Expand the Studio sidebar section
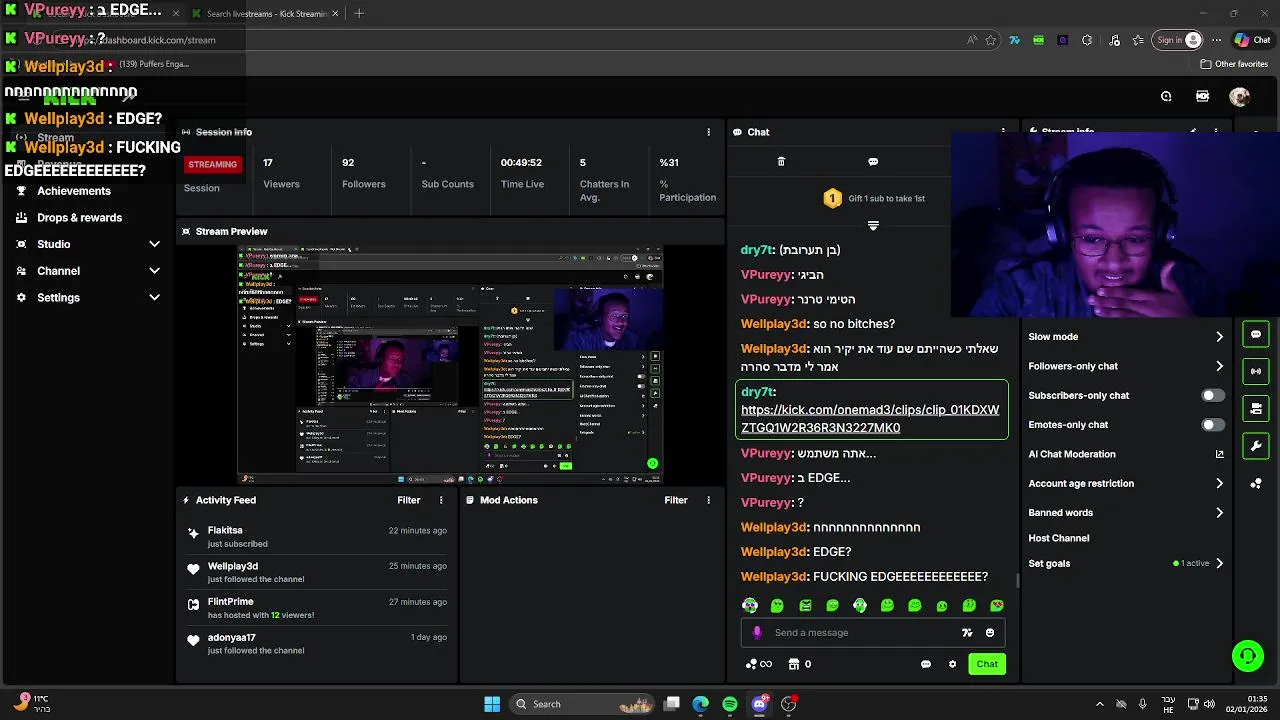This screenshot has width=1280, height=720. pos(154,244)
